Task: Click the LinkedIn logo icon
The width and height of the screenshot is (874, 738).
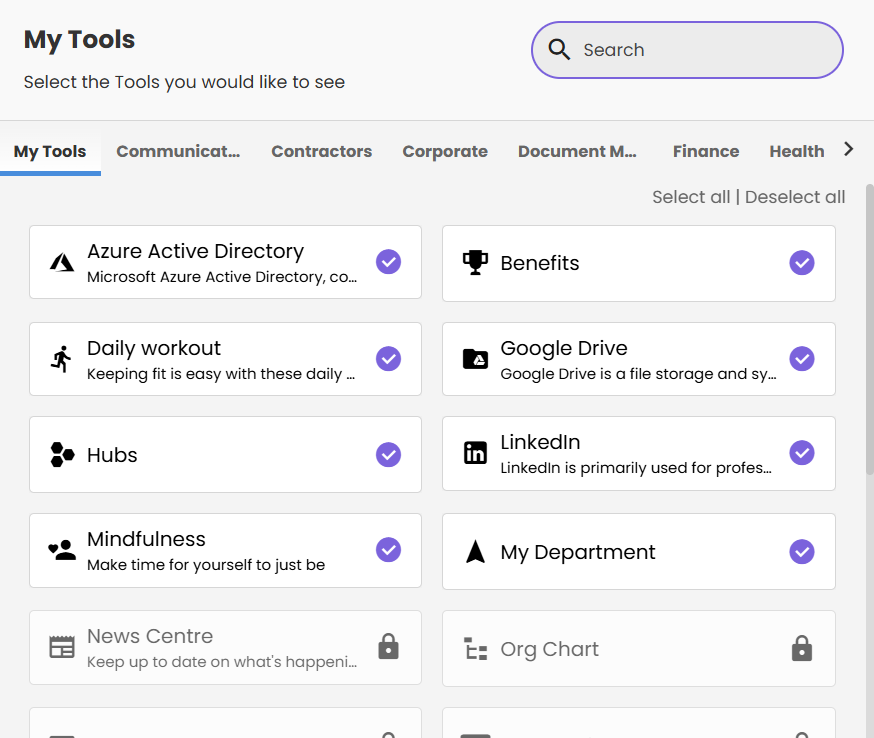Action: click(475, 453)
